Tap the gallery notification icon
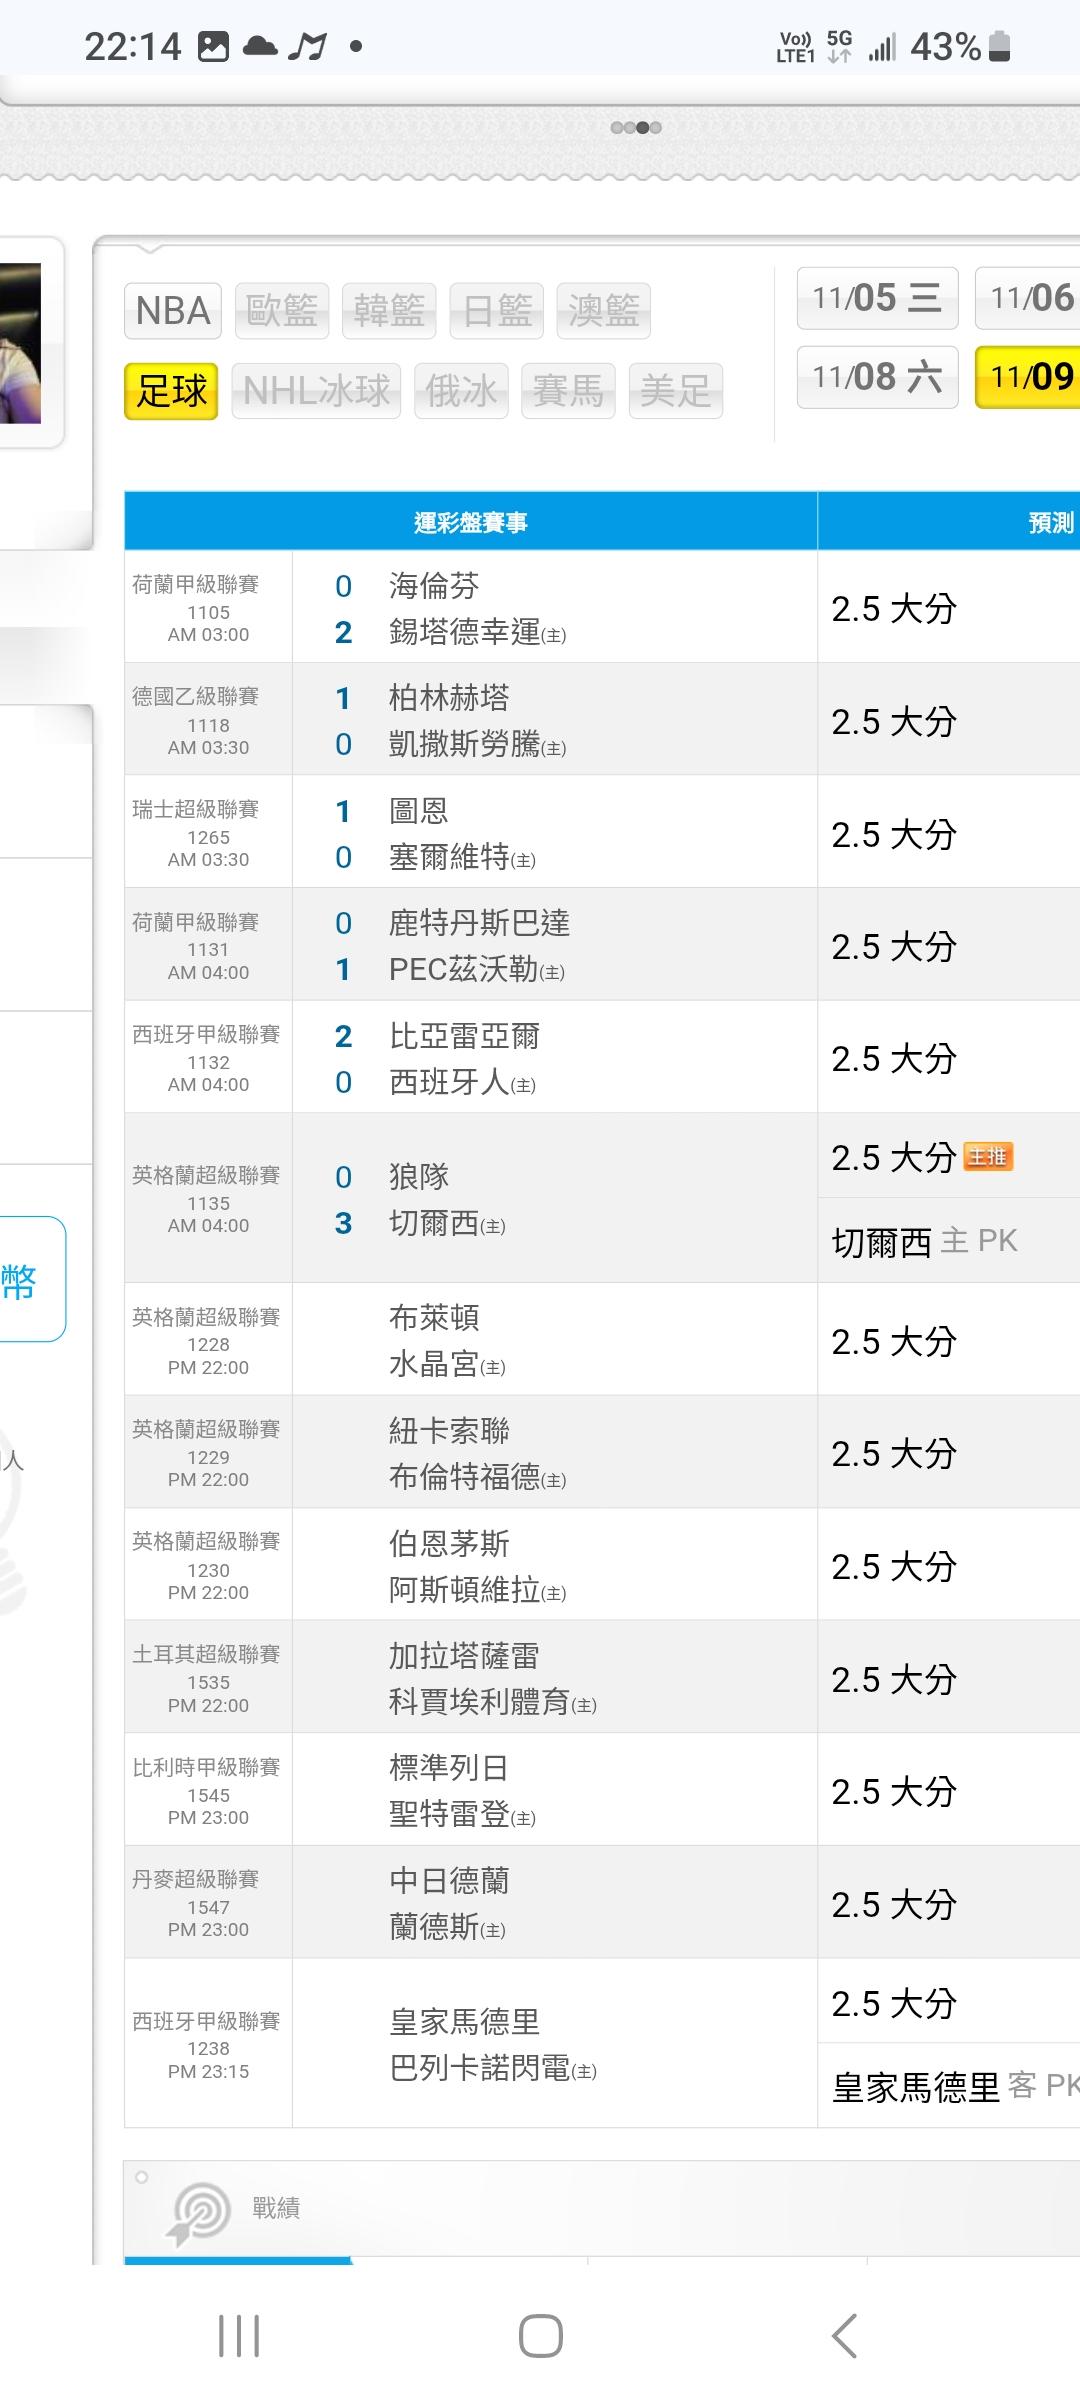Screen dimensions: 1080x2400 (x=213, y=46)
